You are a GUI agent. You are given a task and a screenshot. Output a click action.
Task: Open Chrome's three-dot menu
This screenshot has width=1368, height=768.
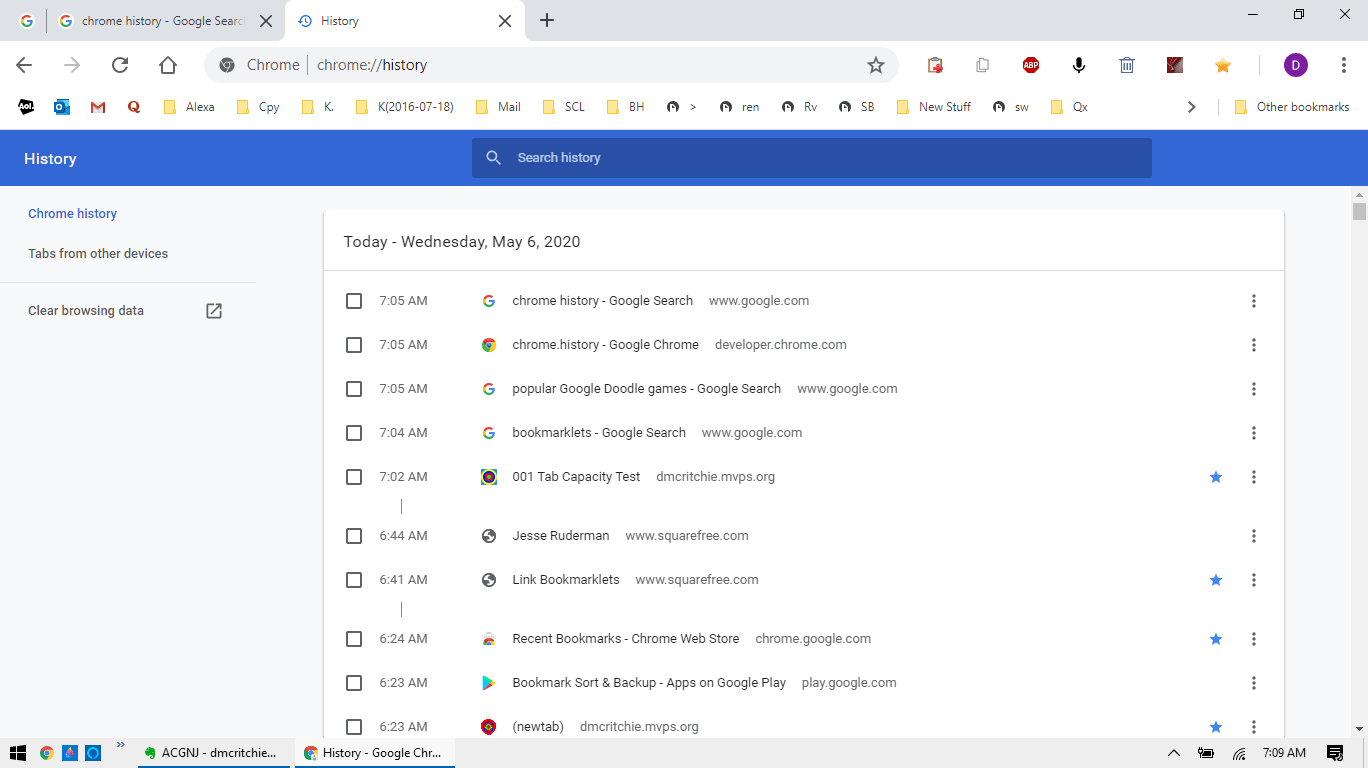pos(1344,65)
